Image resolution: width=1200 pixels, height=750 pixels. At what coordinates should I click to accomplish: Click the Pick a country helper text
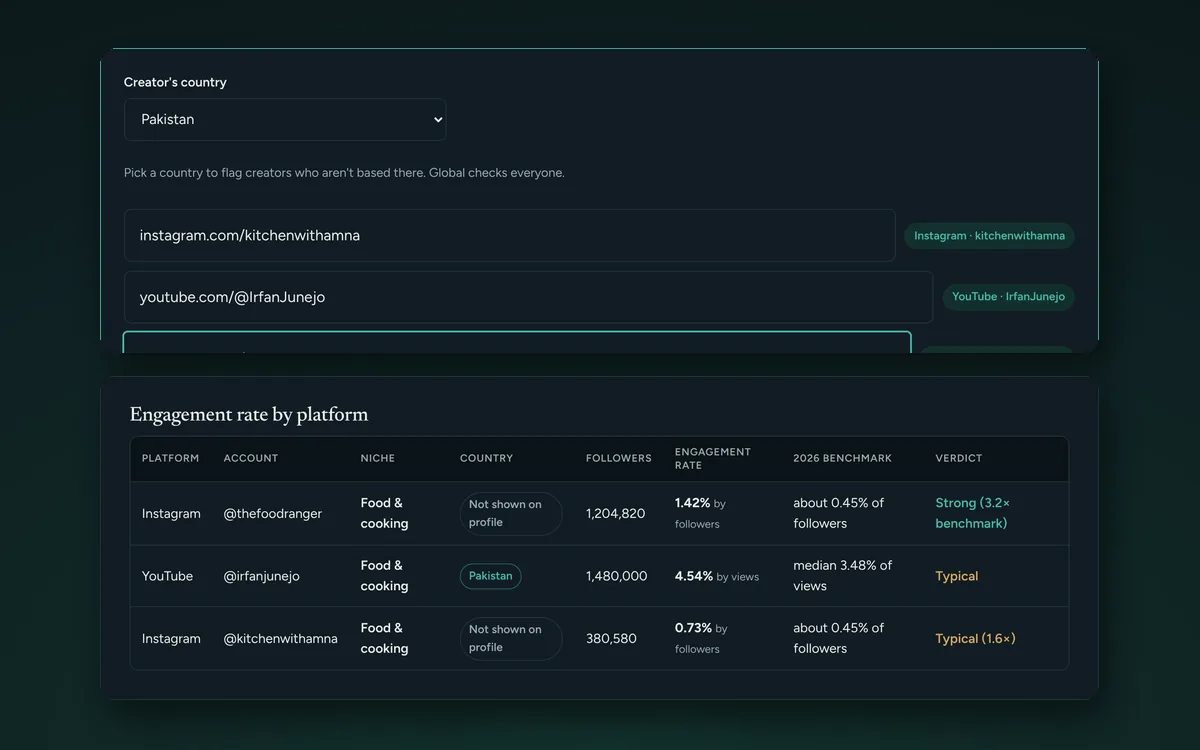(x=344, y=173)
